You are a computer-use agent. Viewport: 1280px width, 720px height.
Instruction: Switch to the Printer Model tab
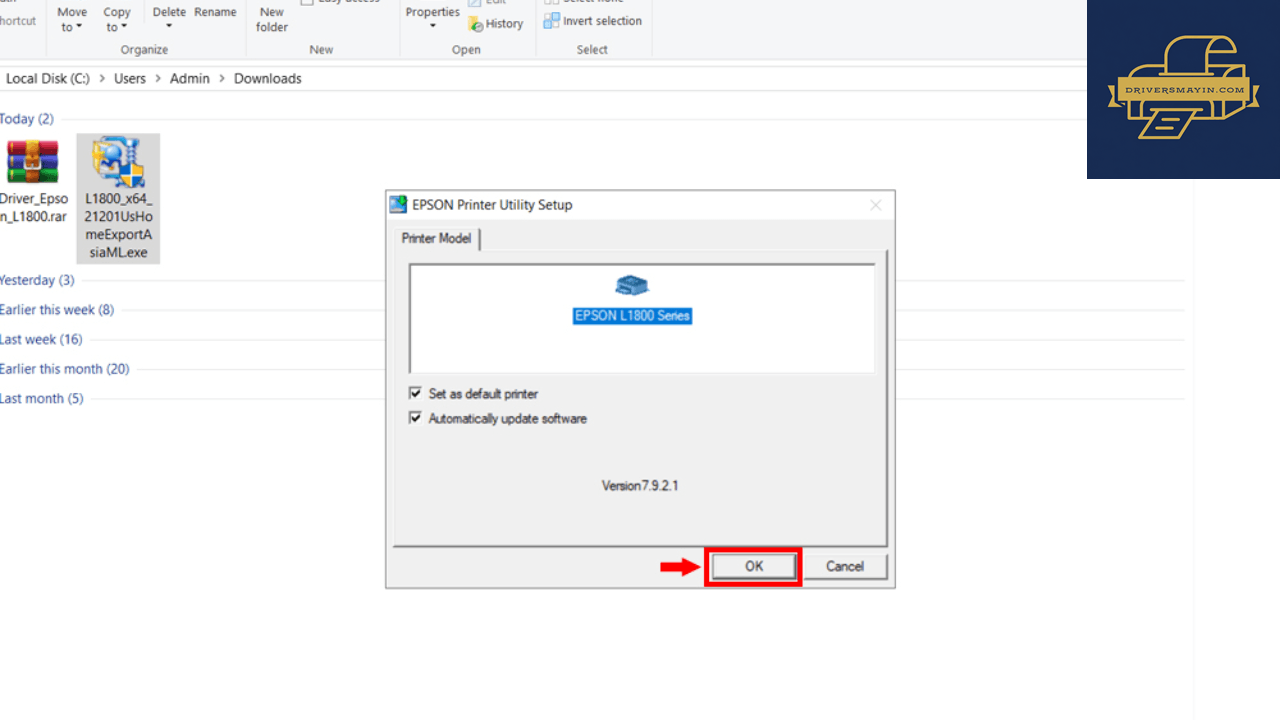pyautogui.click(x=437, y=239)
